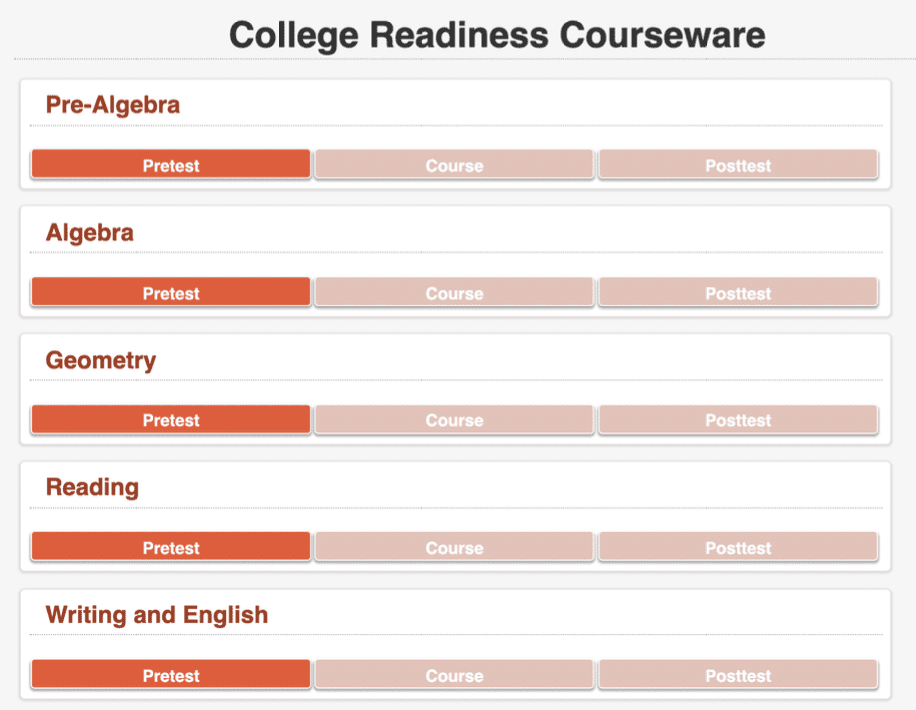Screen dimensions: 916x710
Task: Click the Pre-Algebra section heading
Action: (113, 105)
